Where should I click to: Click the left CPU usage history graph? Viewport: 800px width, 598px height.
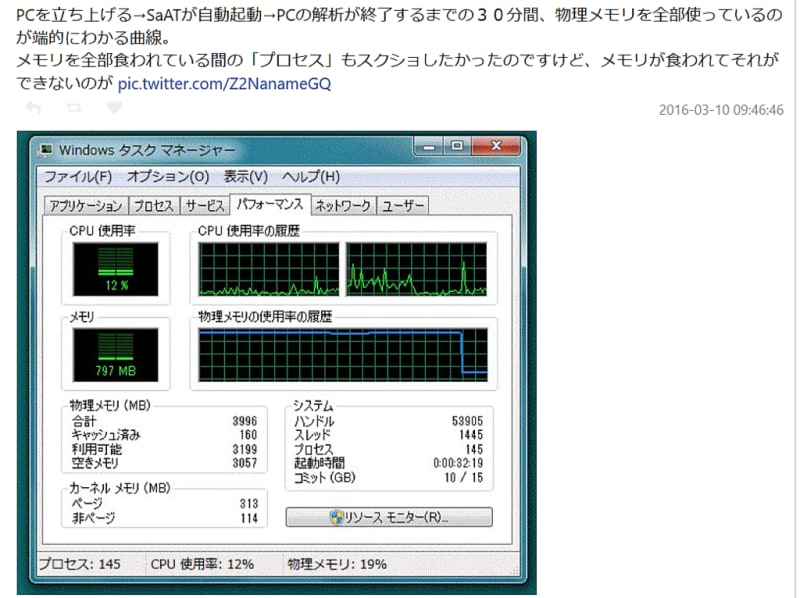[268, 269]
